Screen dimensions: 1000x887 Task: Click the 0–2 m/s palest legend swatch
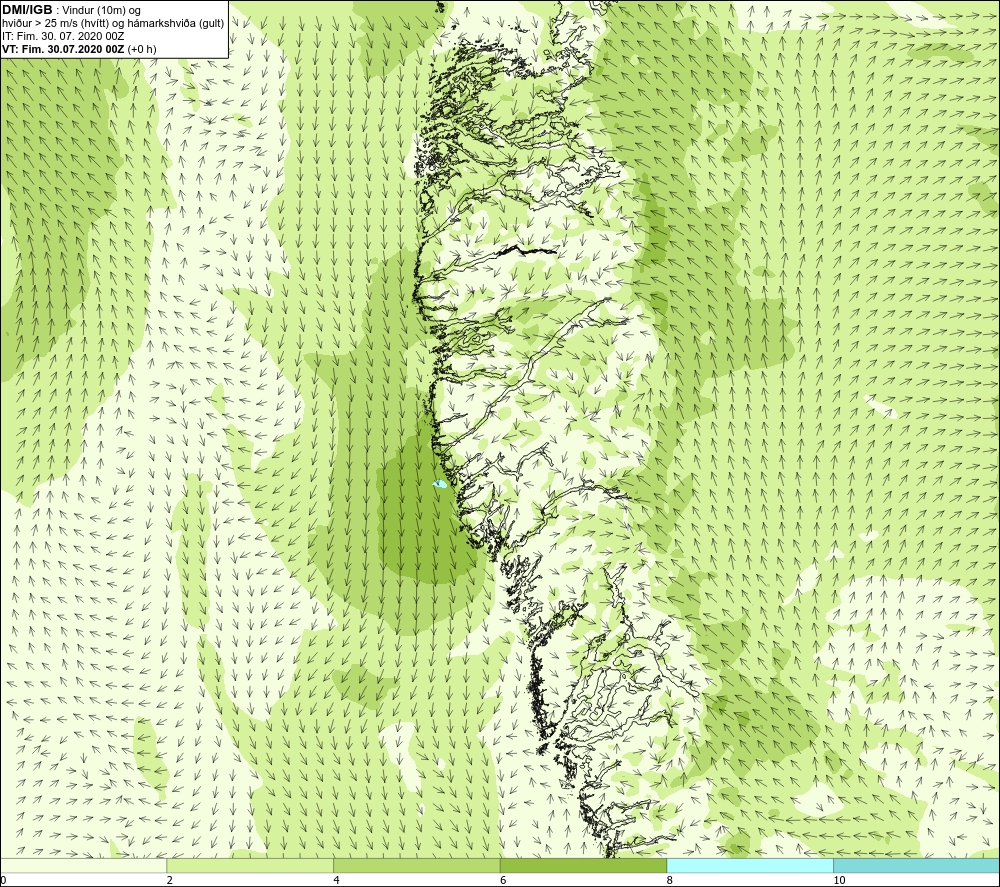(83, 865)
